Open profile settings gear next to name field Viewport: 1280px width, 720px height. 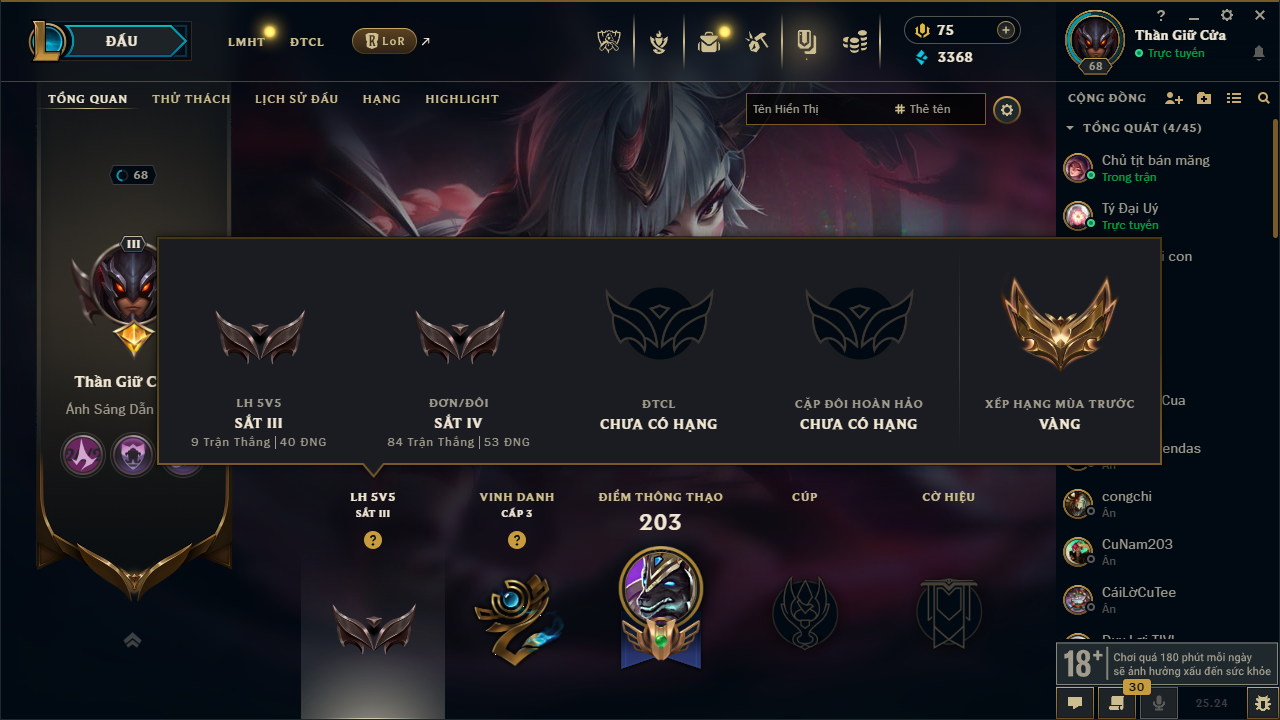1007,109
